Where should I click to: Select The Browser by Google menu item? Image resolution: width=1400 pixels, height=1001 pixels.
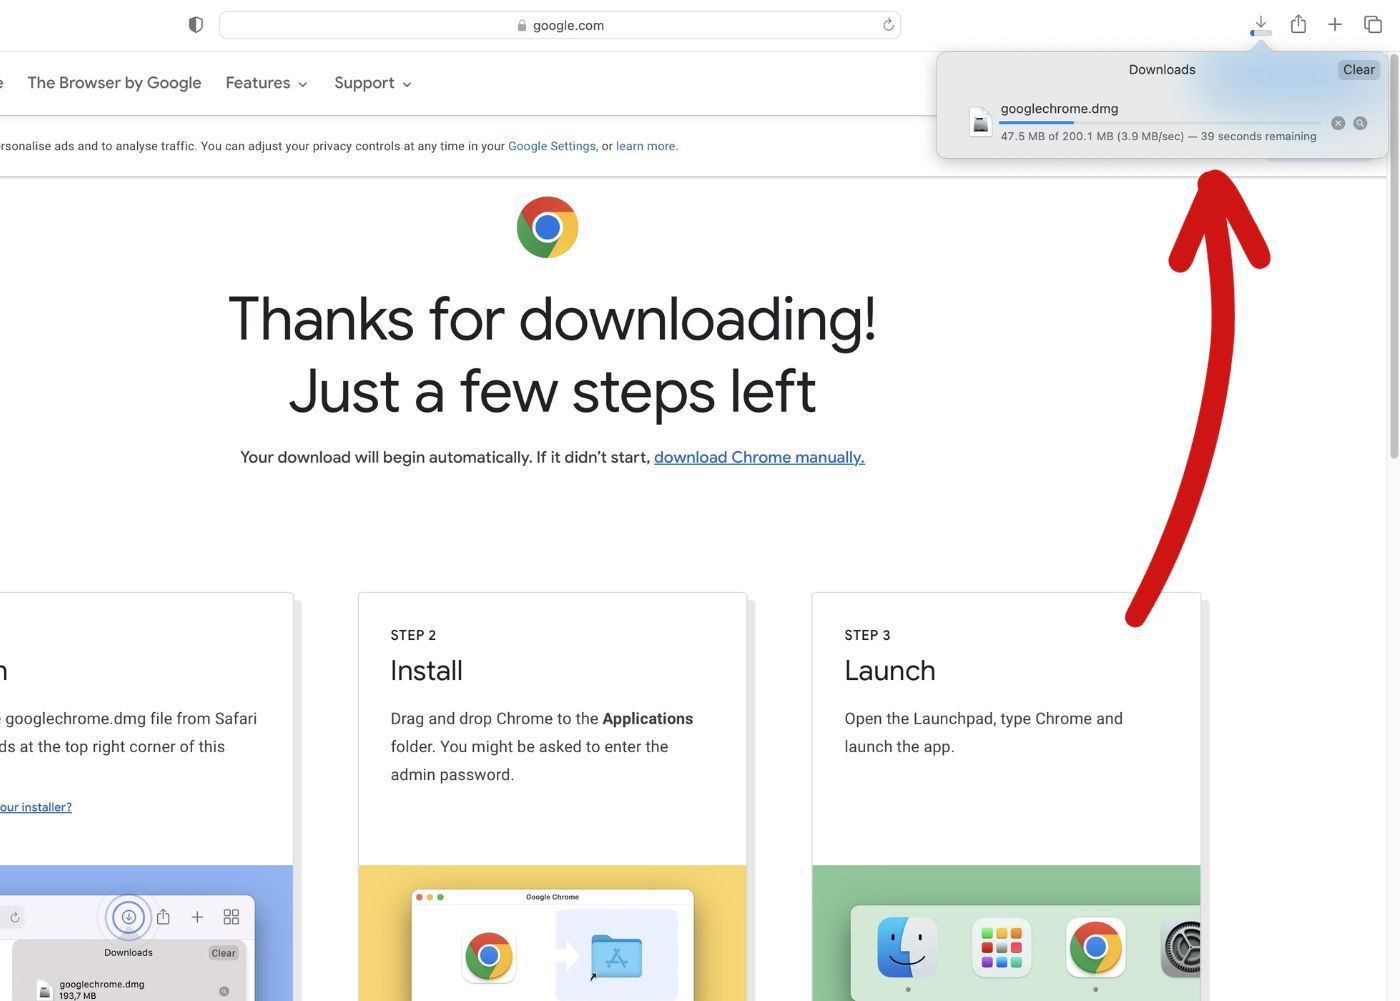point(113,83)
